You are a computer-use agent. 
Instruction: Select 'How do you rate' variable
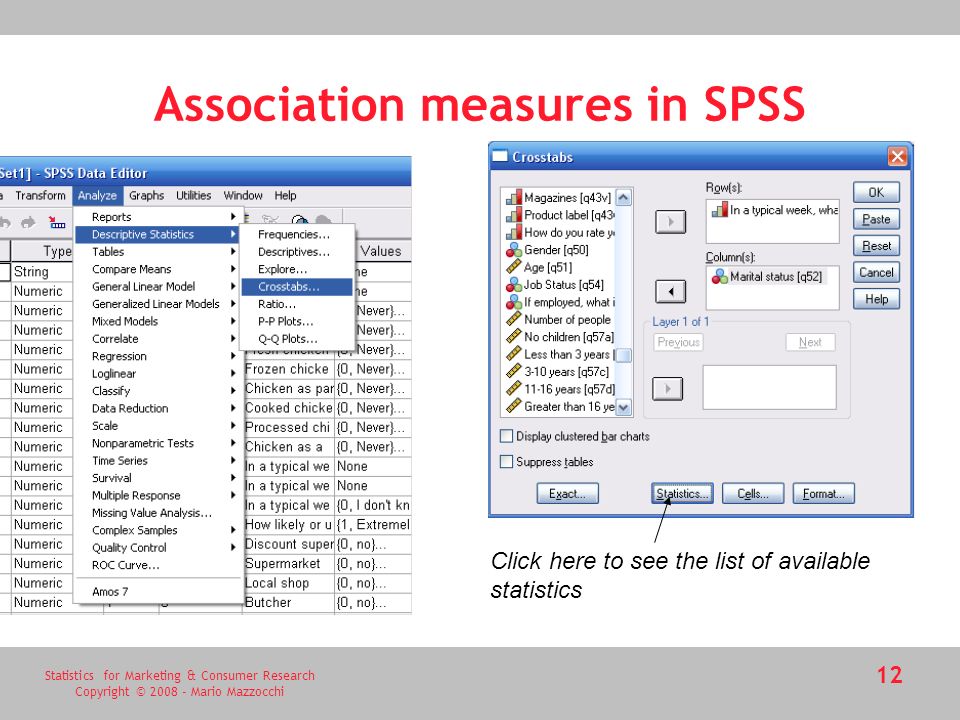point(559,232)
